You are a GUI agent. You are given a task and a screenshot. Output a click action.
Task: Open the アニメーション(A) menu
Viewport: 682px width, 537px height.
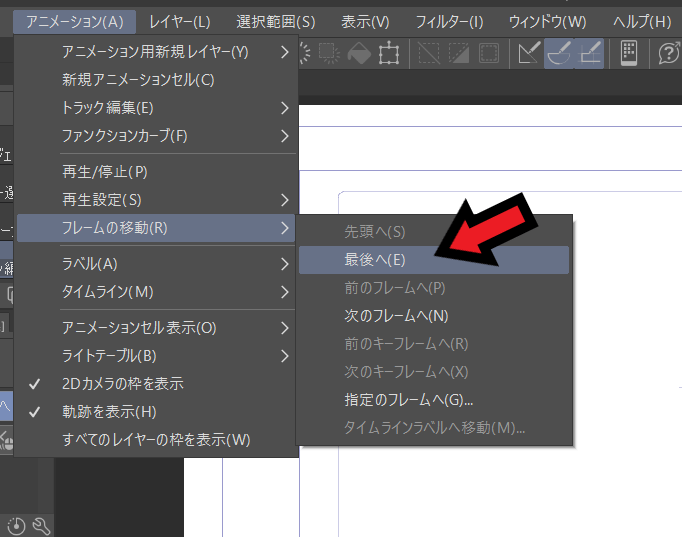point(74,22)
